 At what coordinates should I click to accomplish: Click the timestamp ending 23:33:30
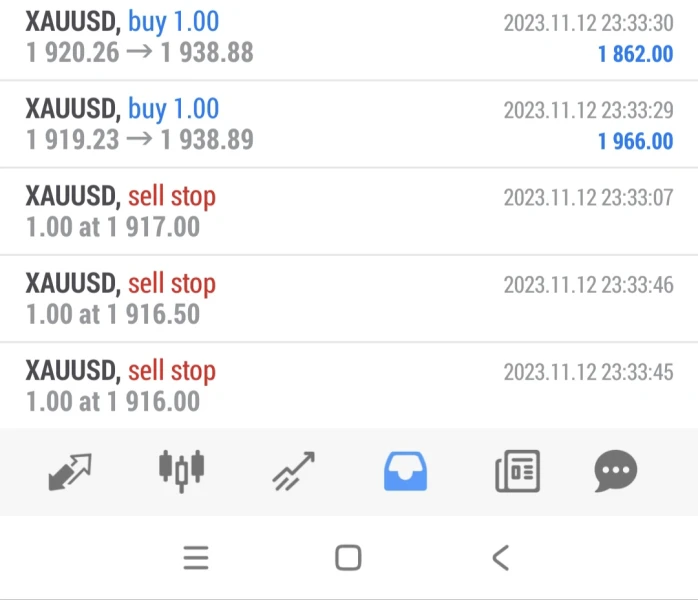(588, 23)
